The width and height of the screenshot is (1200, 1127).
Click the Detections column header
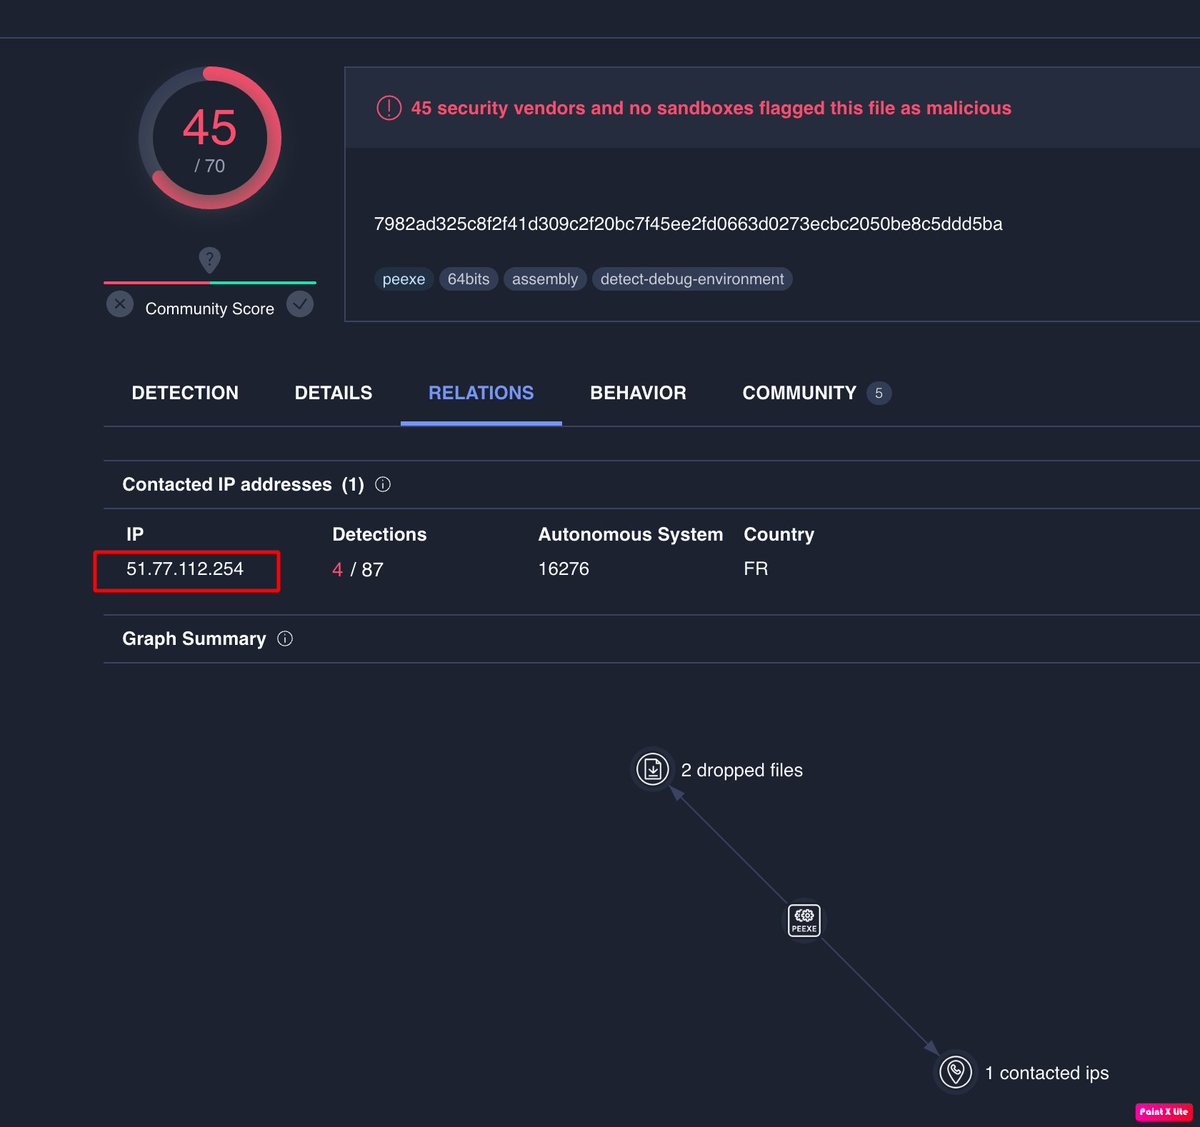379,534
